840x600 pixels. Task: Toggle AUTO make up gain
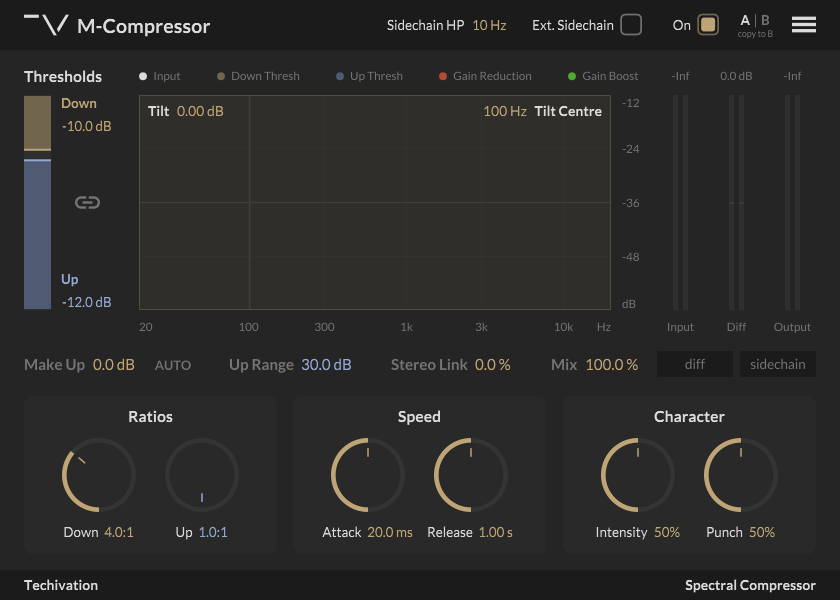click(x=172, y=365)
